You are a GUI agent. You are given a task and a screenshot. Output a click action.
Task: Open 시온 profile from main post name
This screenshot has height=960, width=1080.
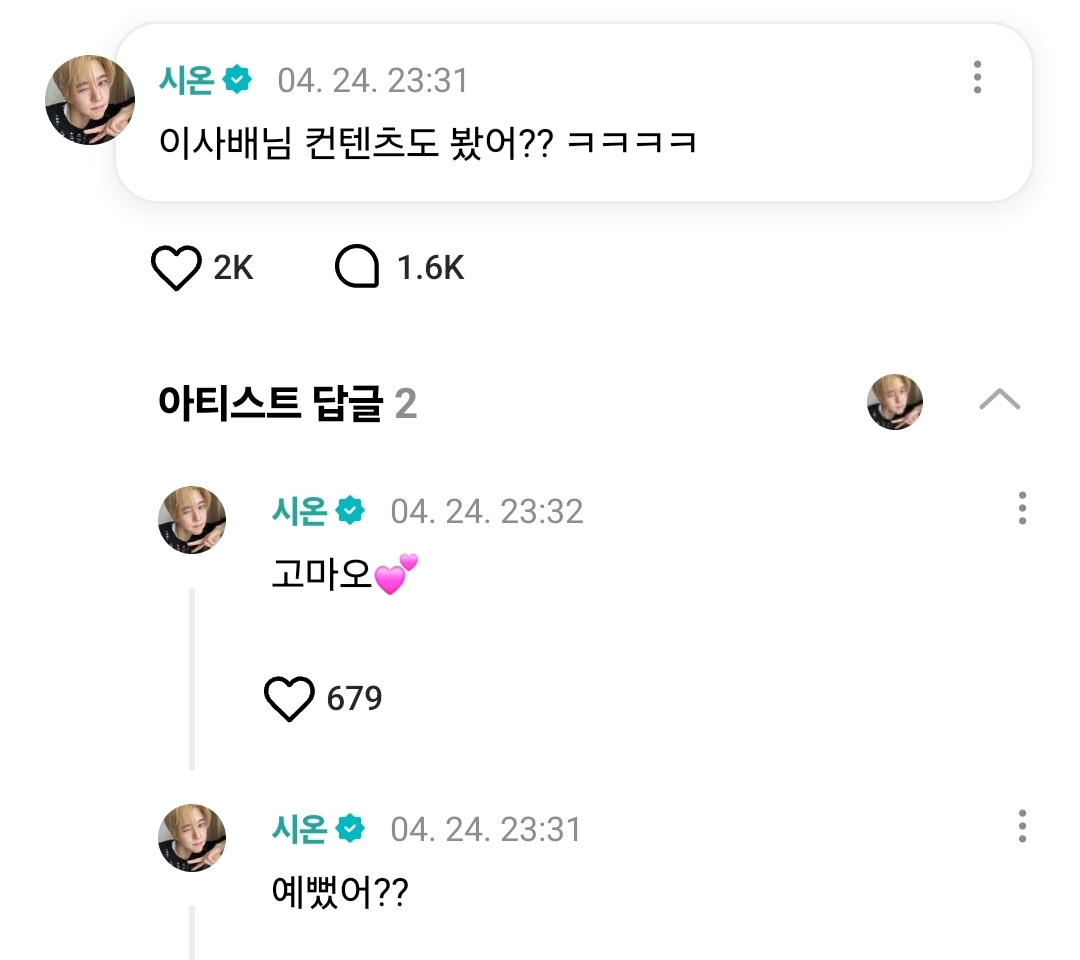(187, 80)
